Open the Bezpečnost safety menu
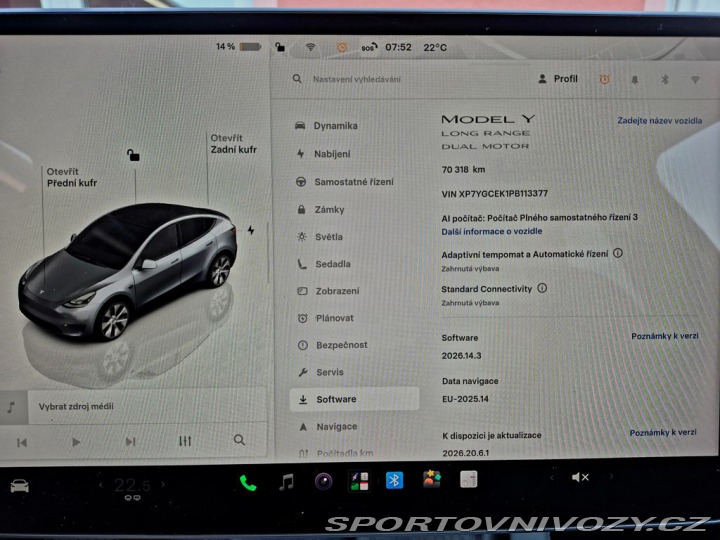 (x=332, y=345)
